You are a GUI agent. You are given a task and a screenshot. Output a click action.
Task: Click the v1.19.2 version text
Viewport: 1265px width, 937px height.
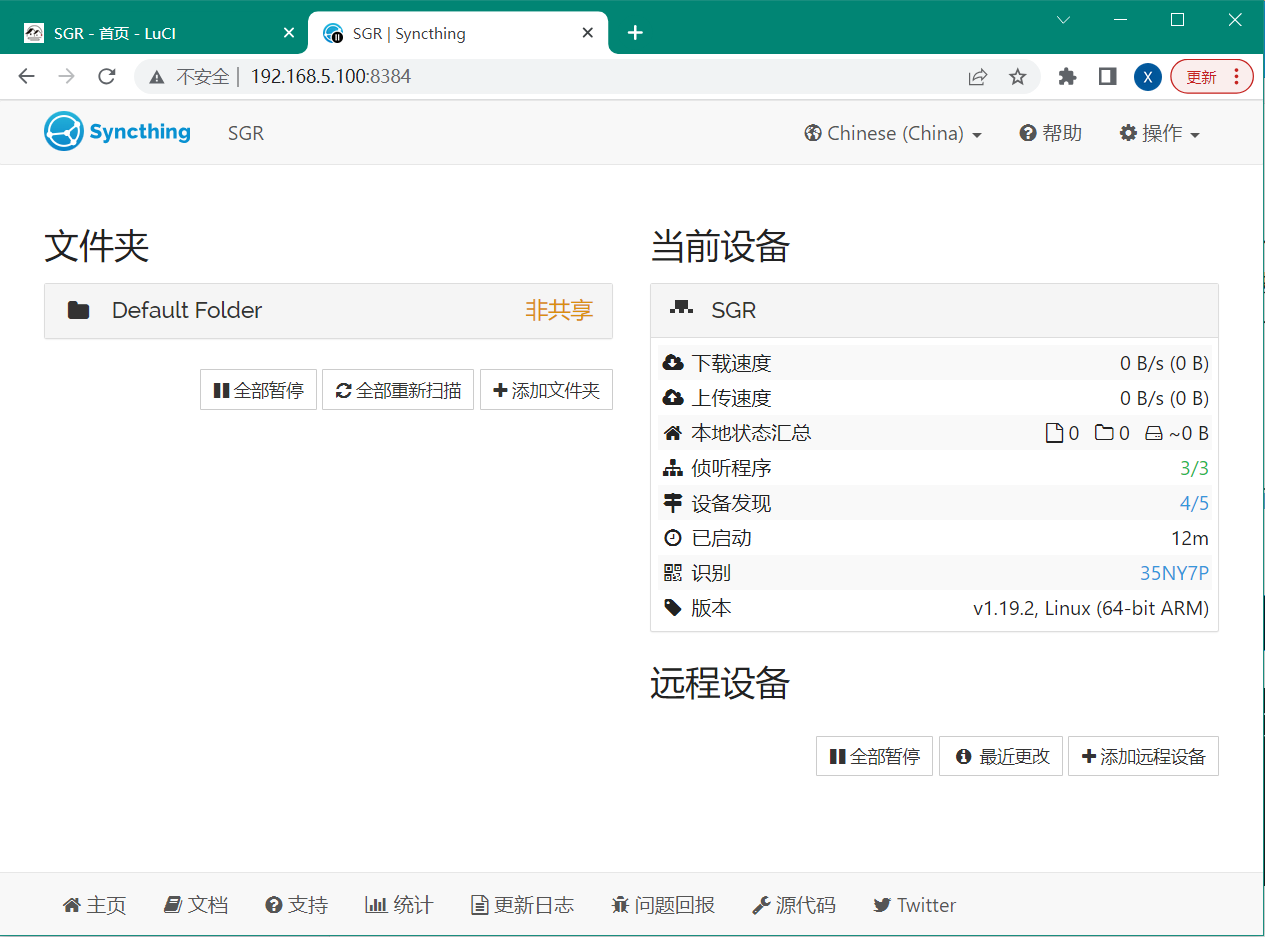[x=1091, y=608]
